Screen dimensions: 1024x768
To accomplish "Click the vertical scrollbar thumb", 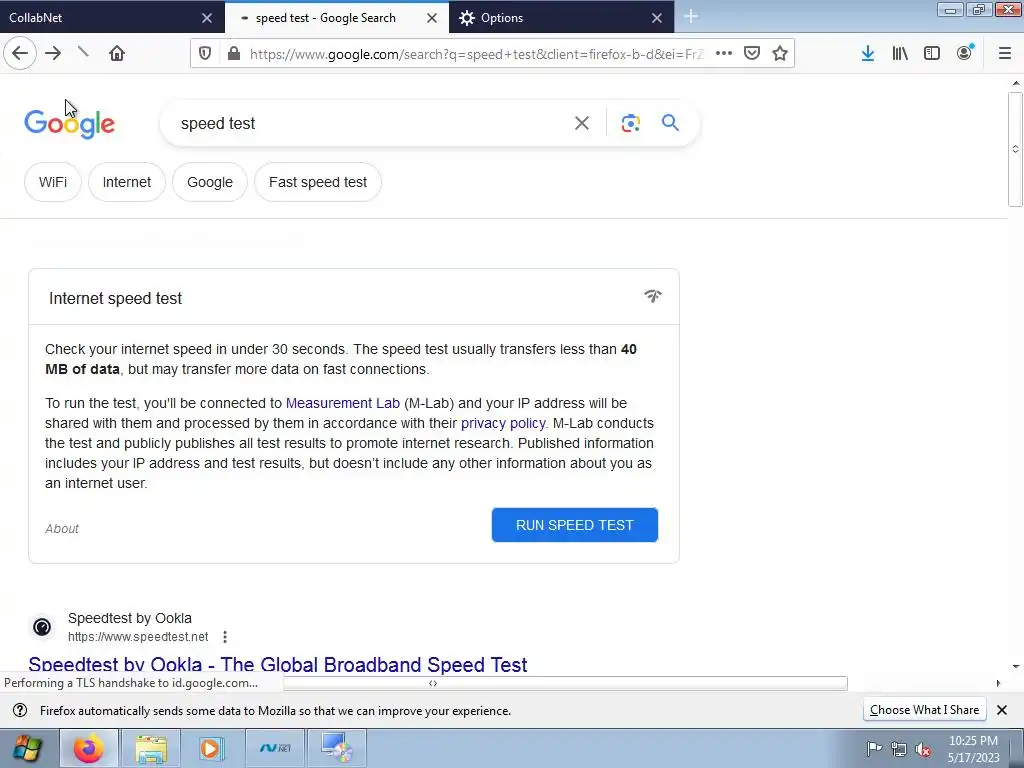I will click(1016, 150).
